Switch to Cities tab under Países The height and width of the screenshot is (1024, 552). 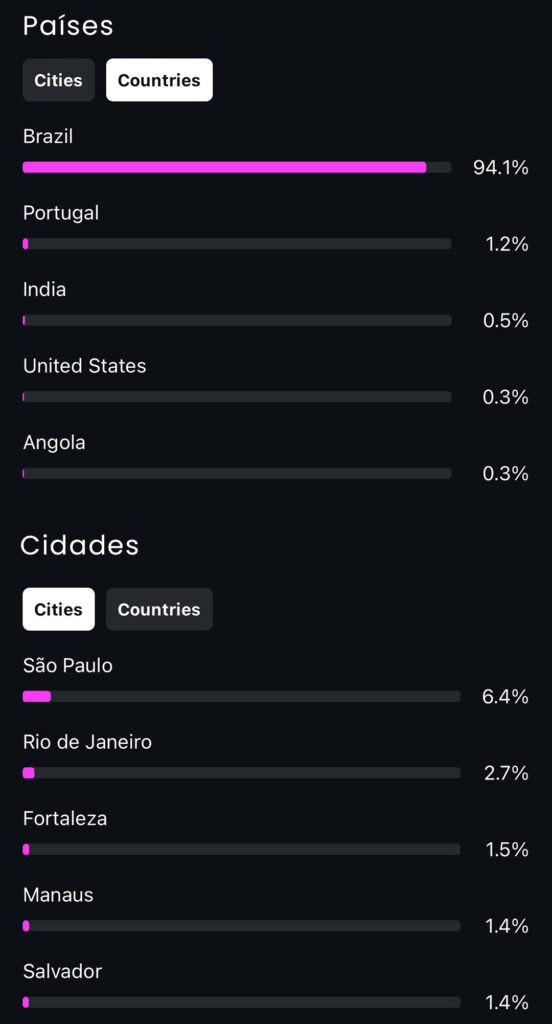coord(59,80)
